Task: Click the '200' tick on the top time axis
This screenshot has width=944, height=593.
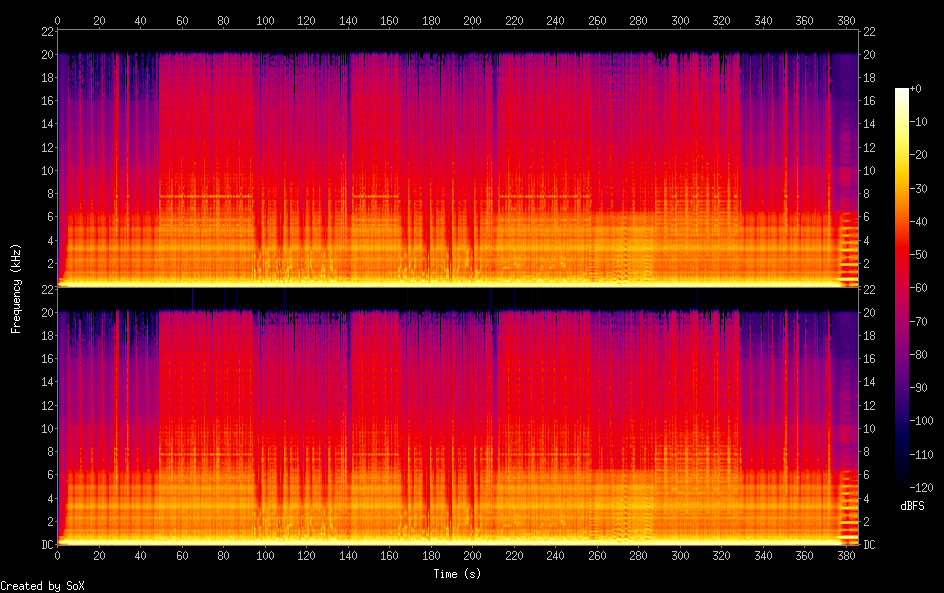Action: (472, 20)
